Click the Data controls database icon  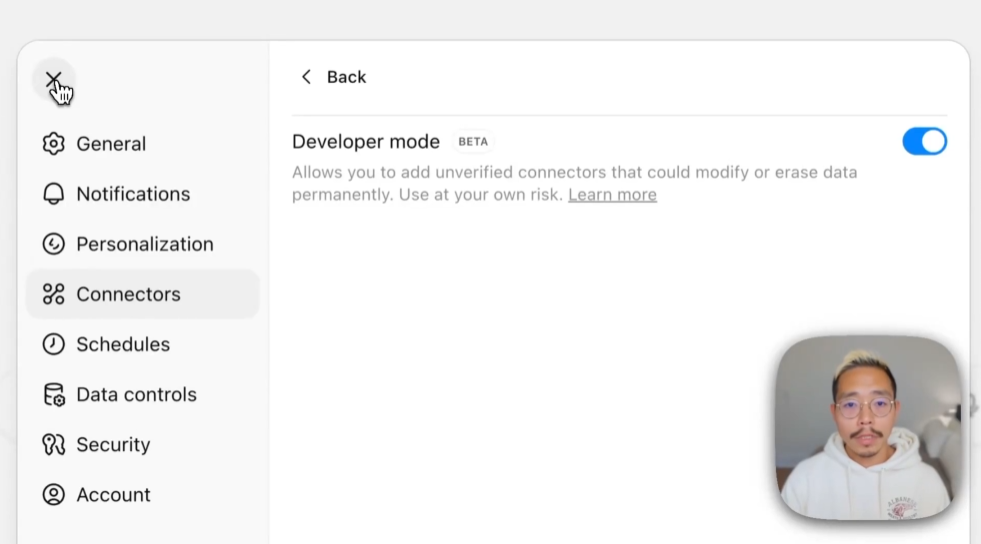click(53, 395)
